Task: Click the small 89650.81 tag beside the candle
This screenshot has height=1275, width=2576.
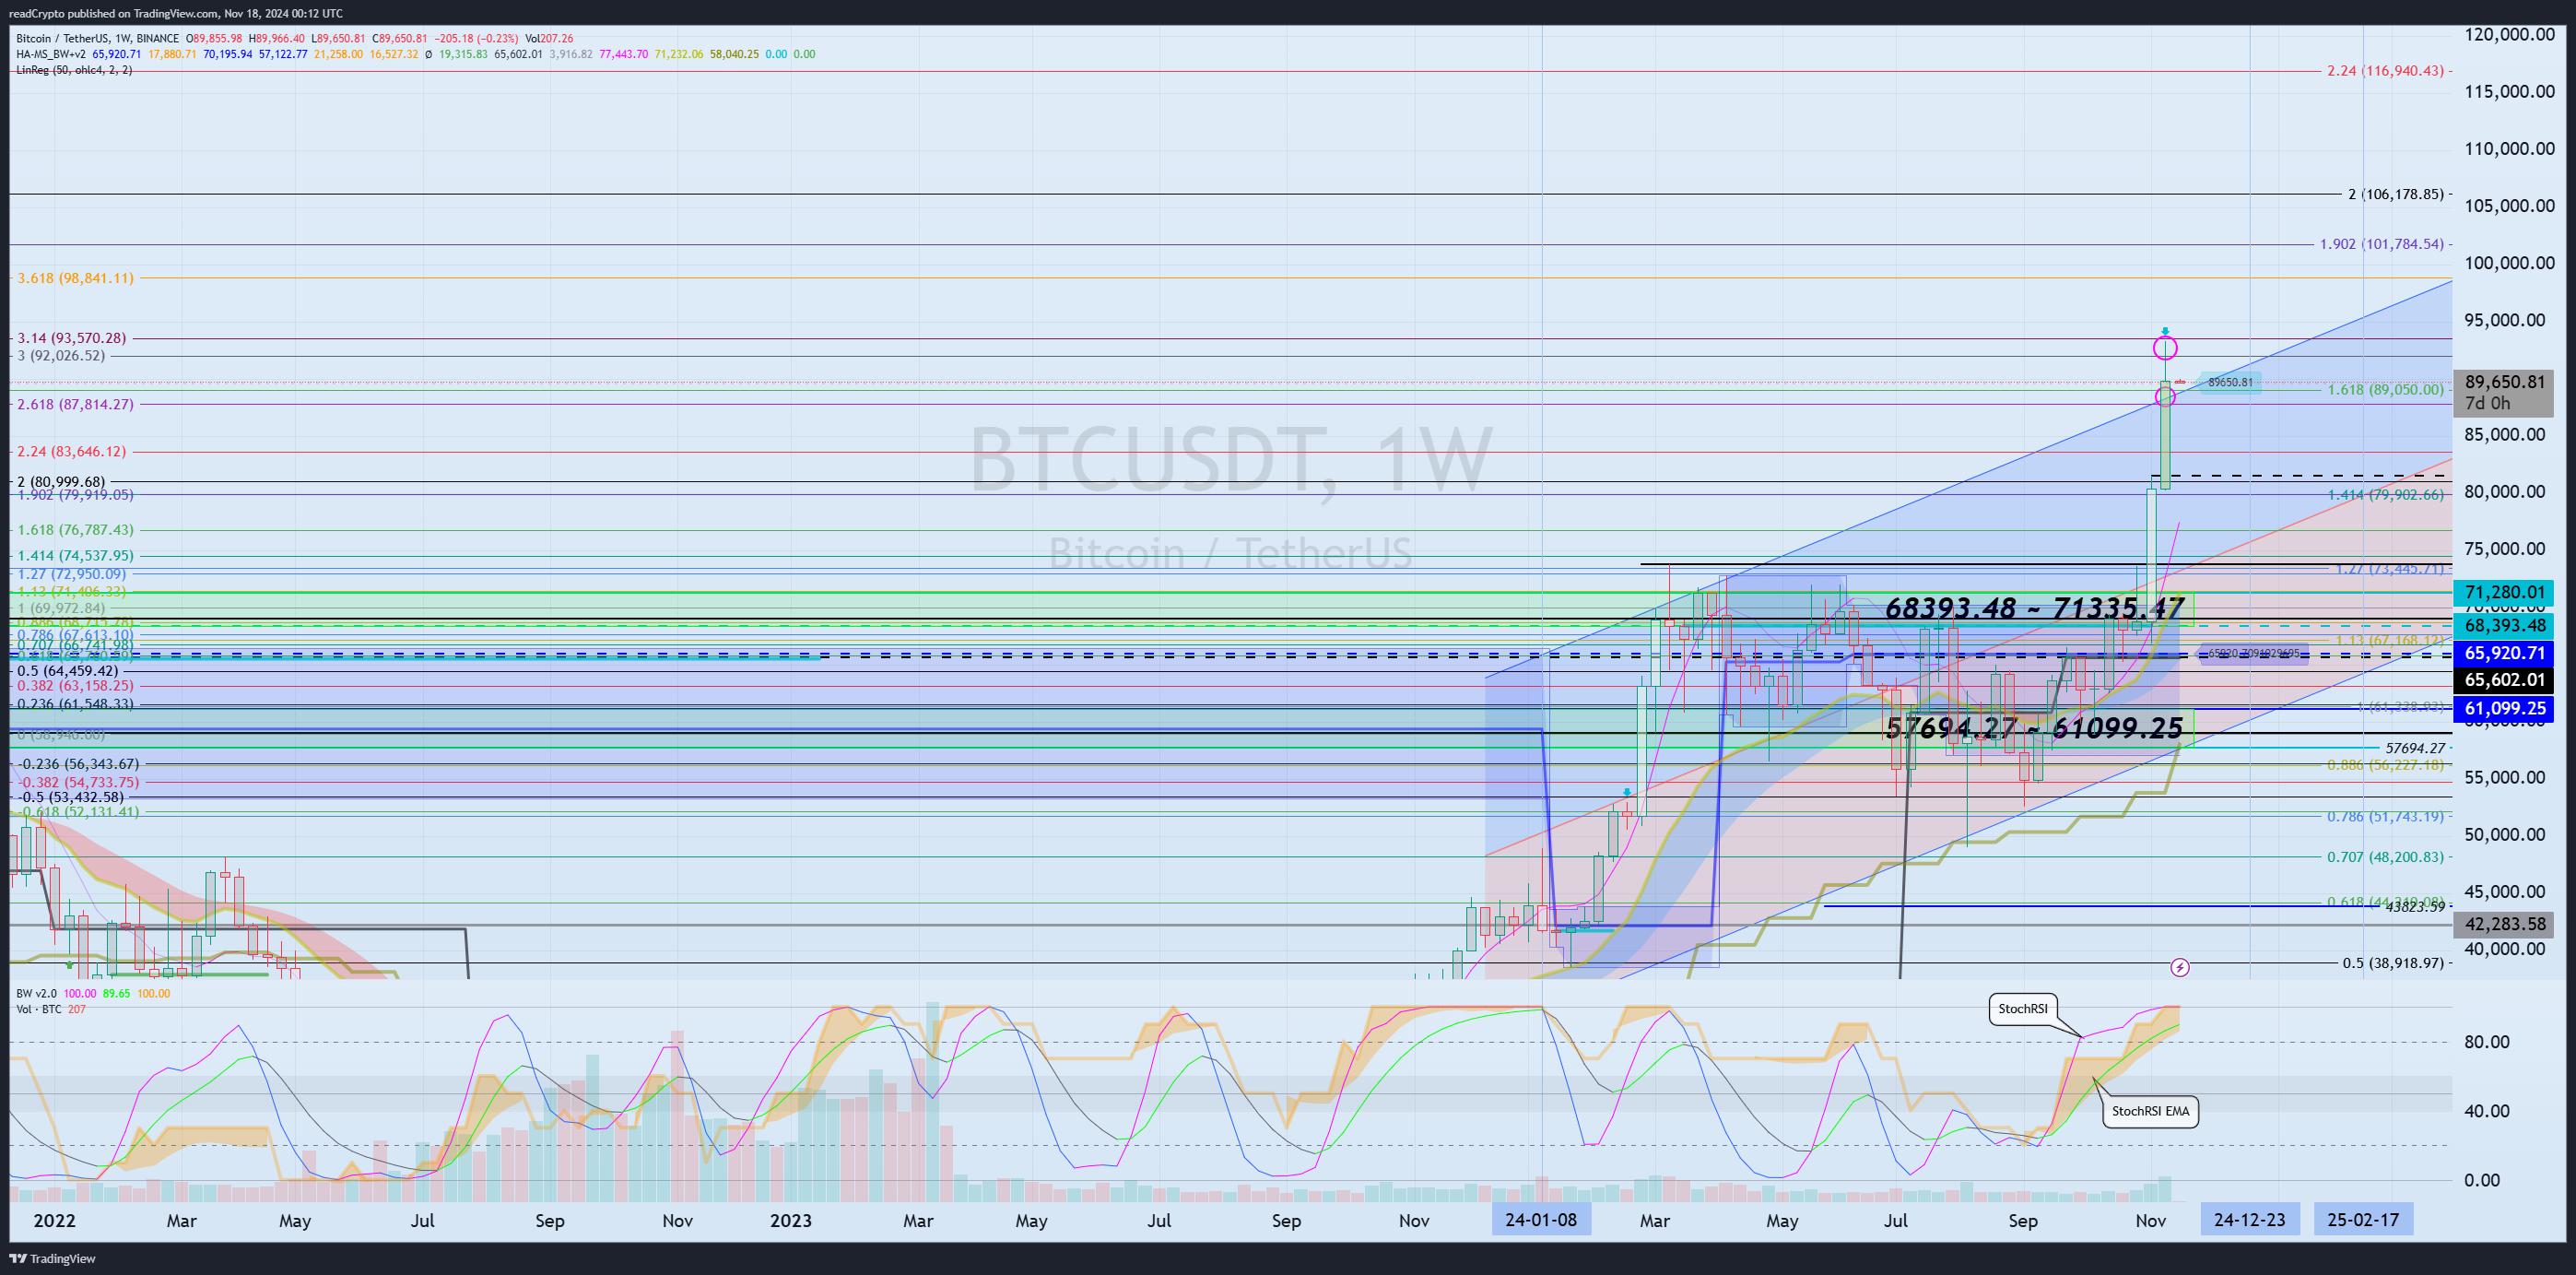Action: (2230, 382)
